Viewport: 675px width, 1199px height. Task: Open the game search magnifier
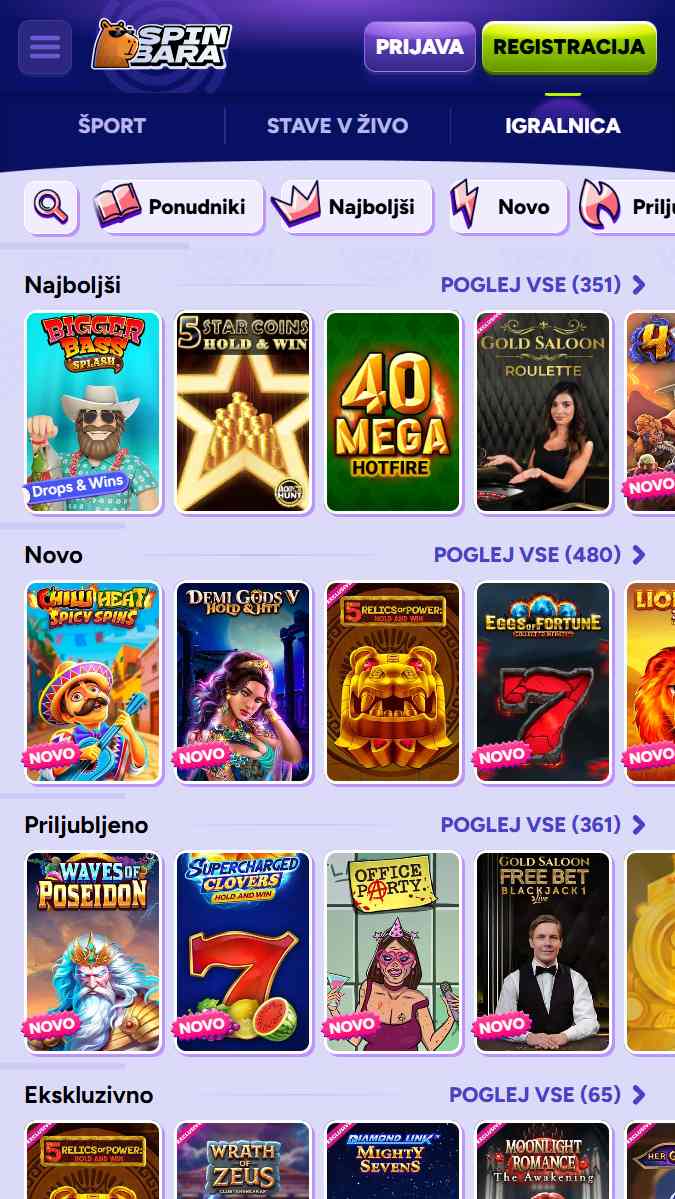51,207
